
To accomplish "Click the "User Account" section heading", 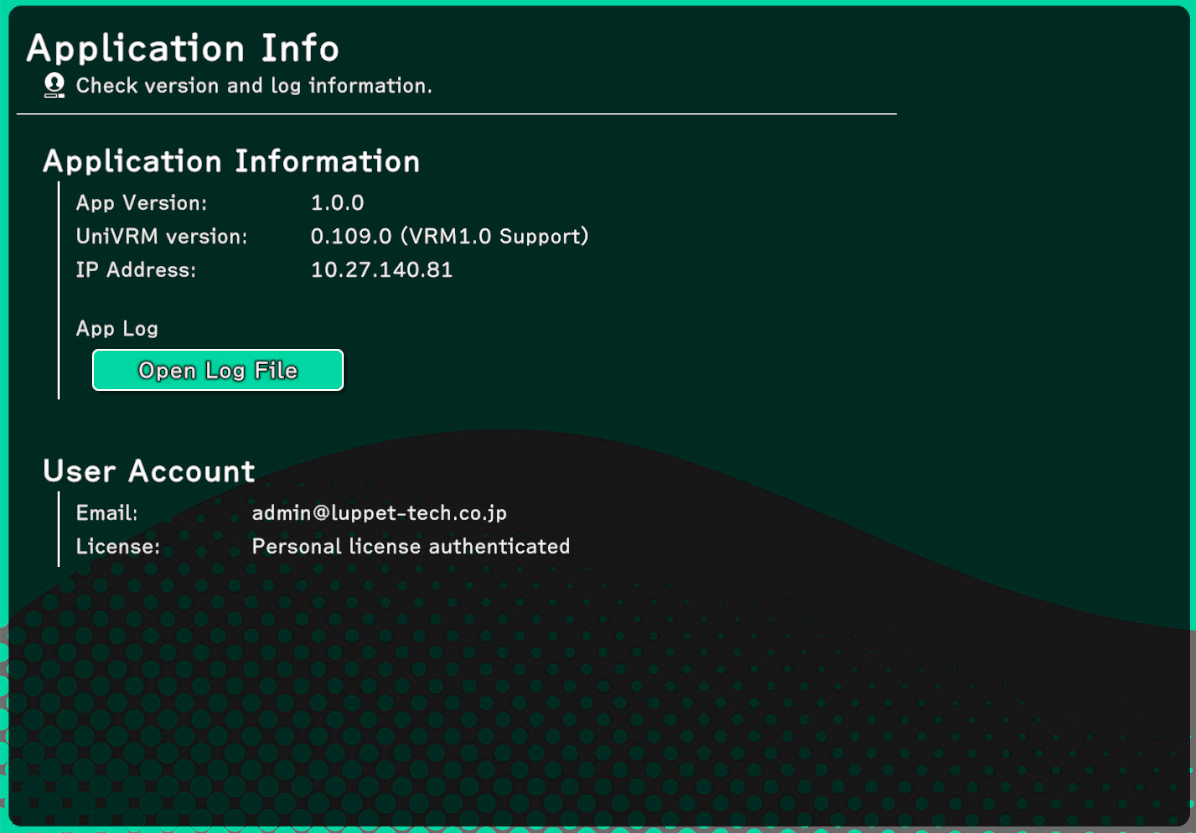I will 149,471.
